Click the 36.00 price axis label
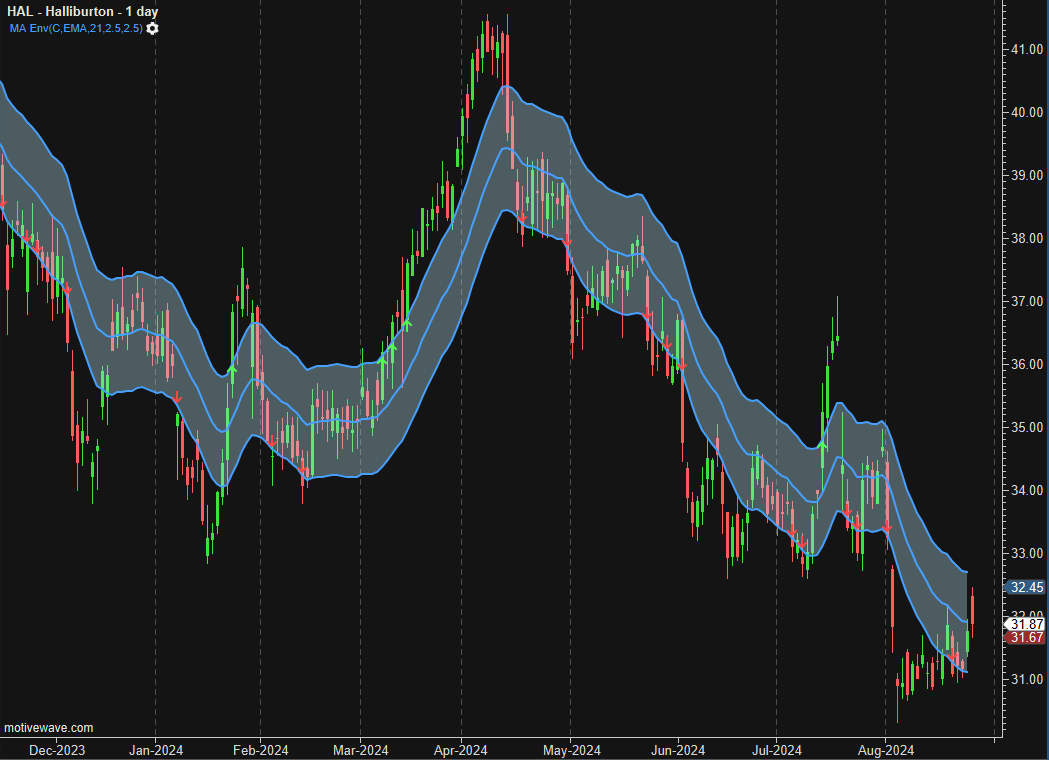 pyautogui.click(x=1027, y=365)
